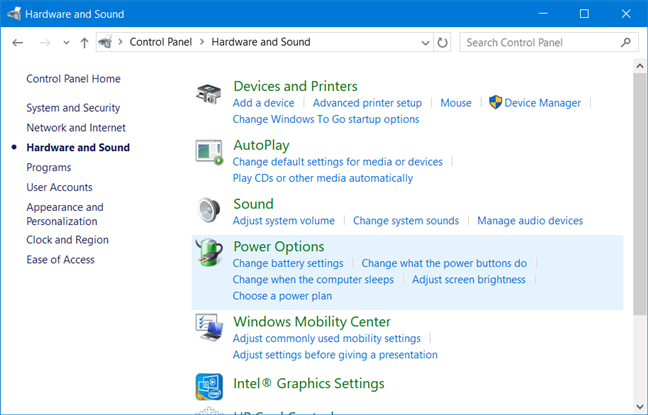Open the Devices and Printers icon

(x=209, y=94)
